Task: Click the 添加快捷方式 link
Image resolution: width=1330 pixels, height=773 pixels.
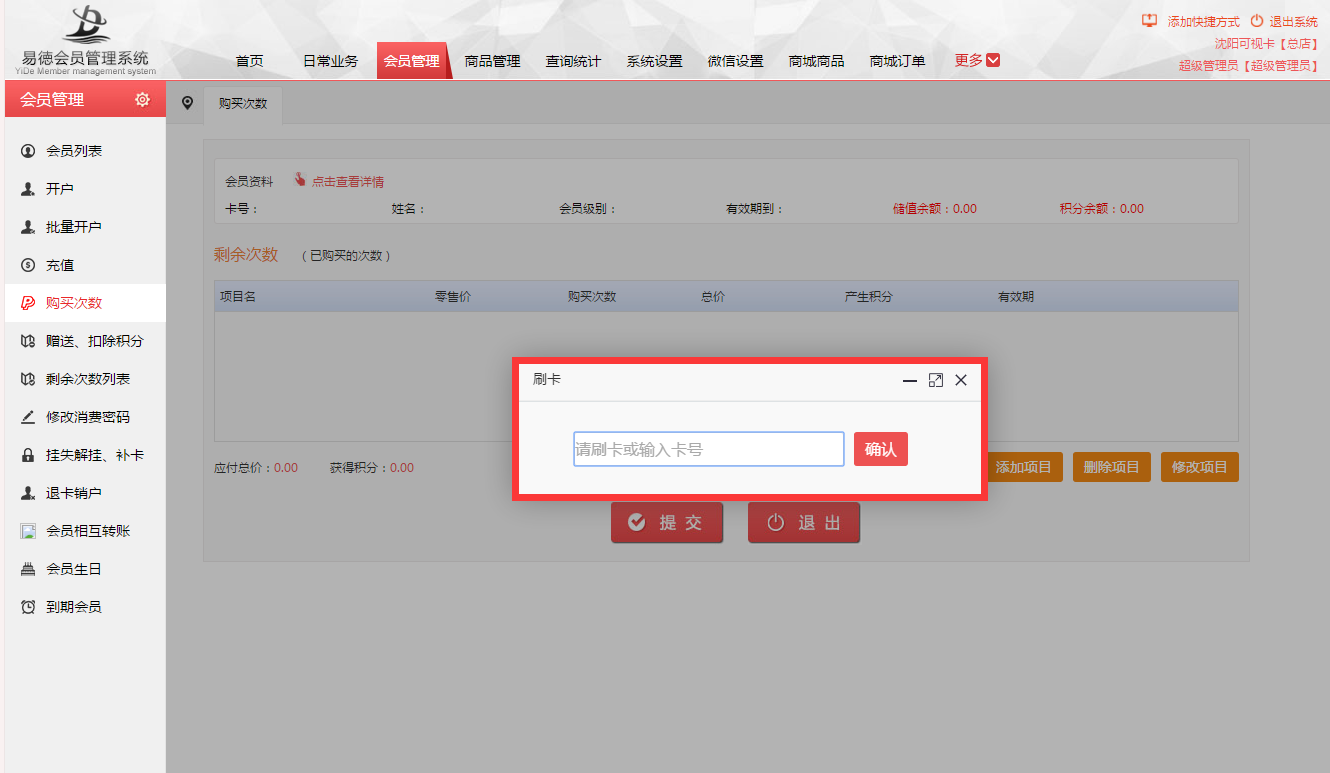Action: coord(1204,21)
